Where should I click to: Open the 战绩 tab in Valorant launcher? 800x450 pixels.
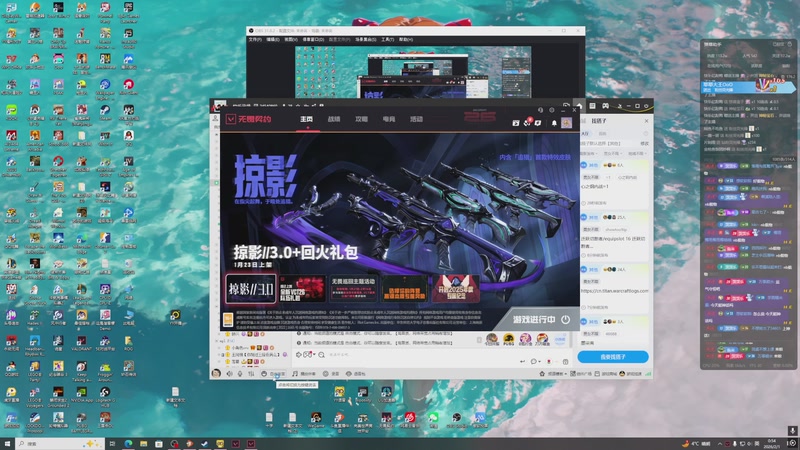(x=334, y=119)
